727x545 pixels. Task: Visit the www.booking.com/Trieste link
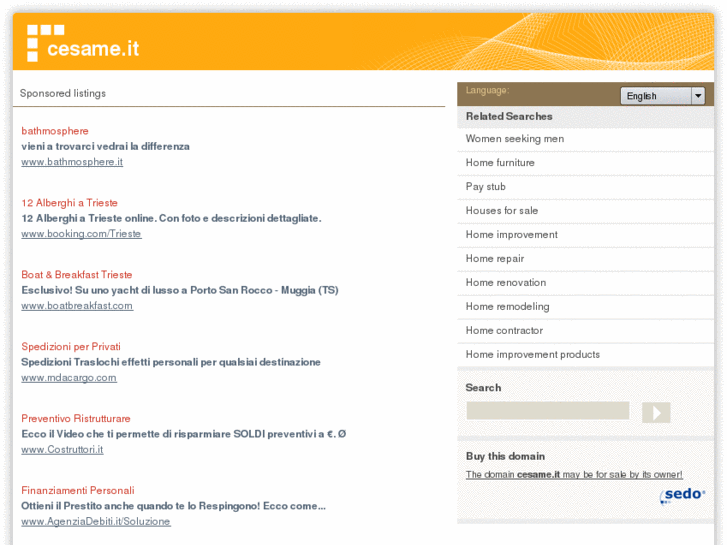[81, 234]
